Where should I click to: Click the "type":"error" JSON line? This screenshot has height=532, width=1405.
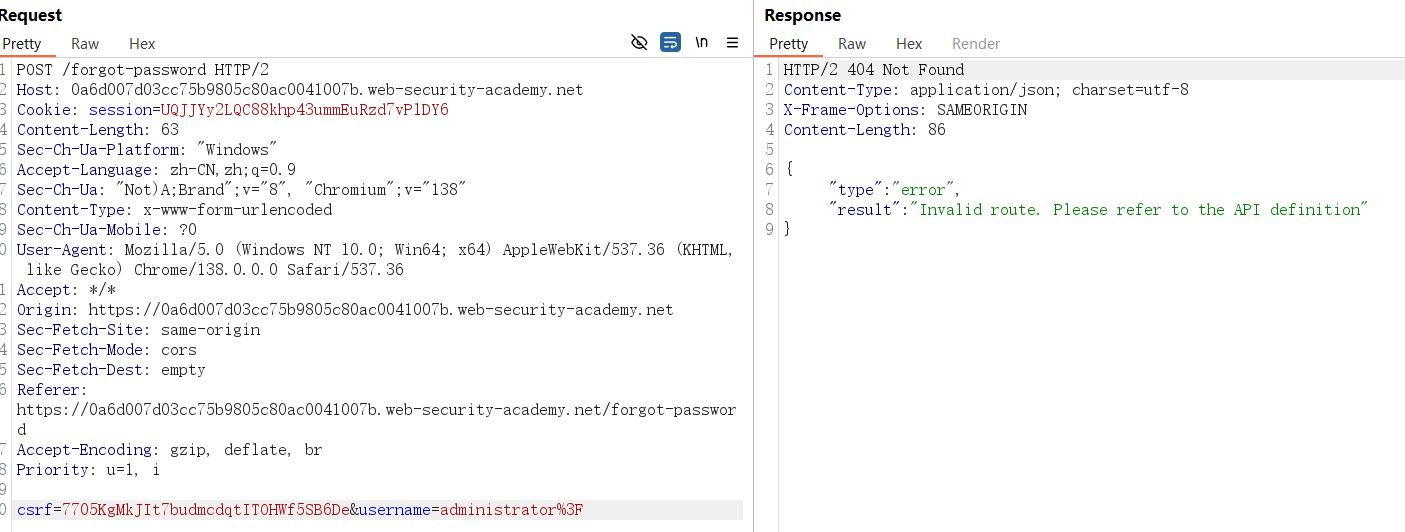tap(895, 190)
